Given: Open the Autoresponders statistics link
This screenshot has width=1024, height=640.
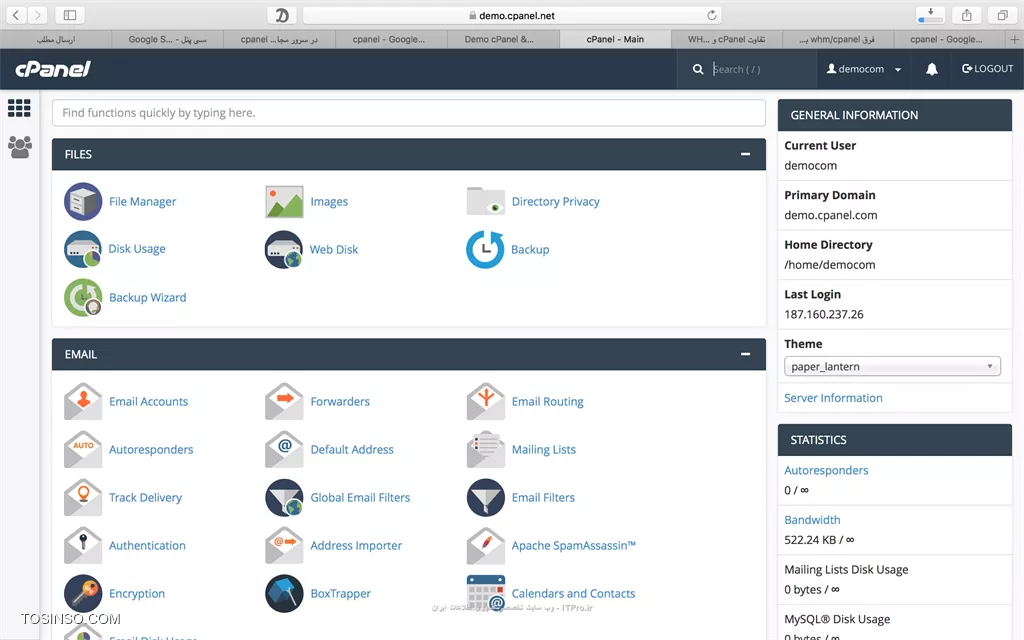Looking at the screenshot, I should pos(826,470).
